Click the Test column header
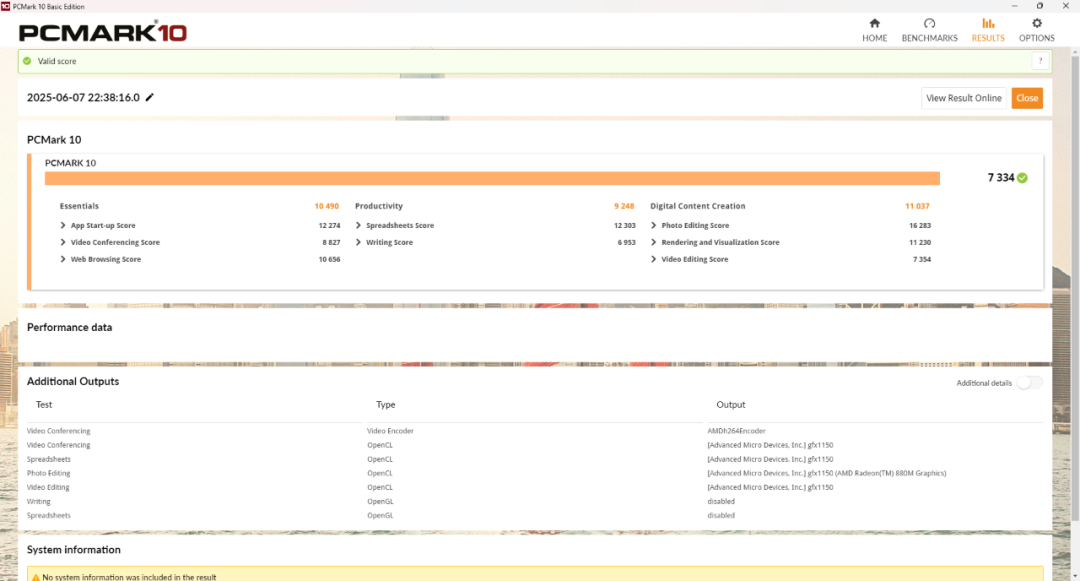The height and width of the screenshot is (581, 1080). click(44, 405)
